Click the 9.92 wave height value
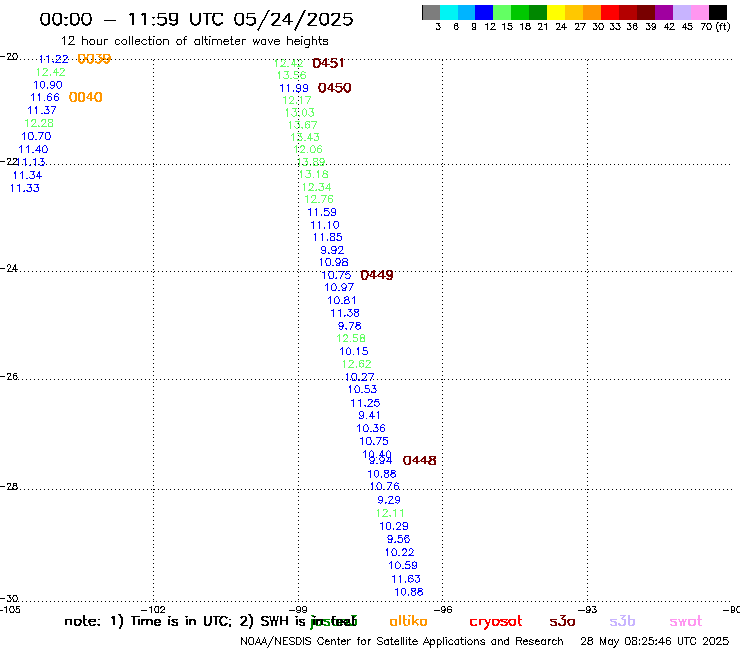 pos(332,250)
